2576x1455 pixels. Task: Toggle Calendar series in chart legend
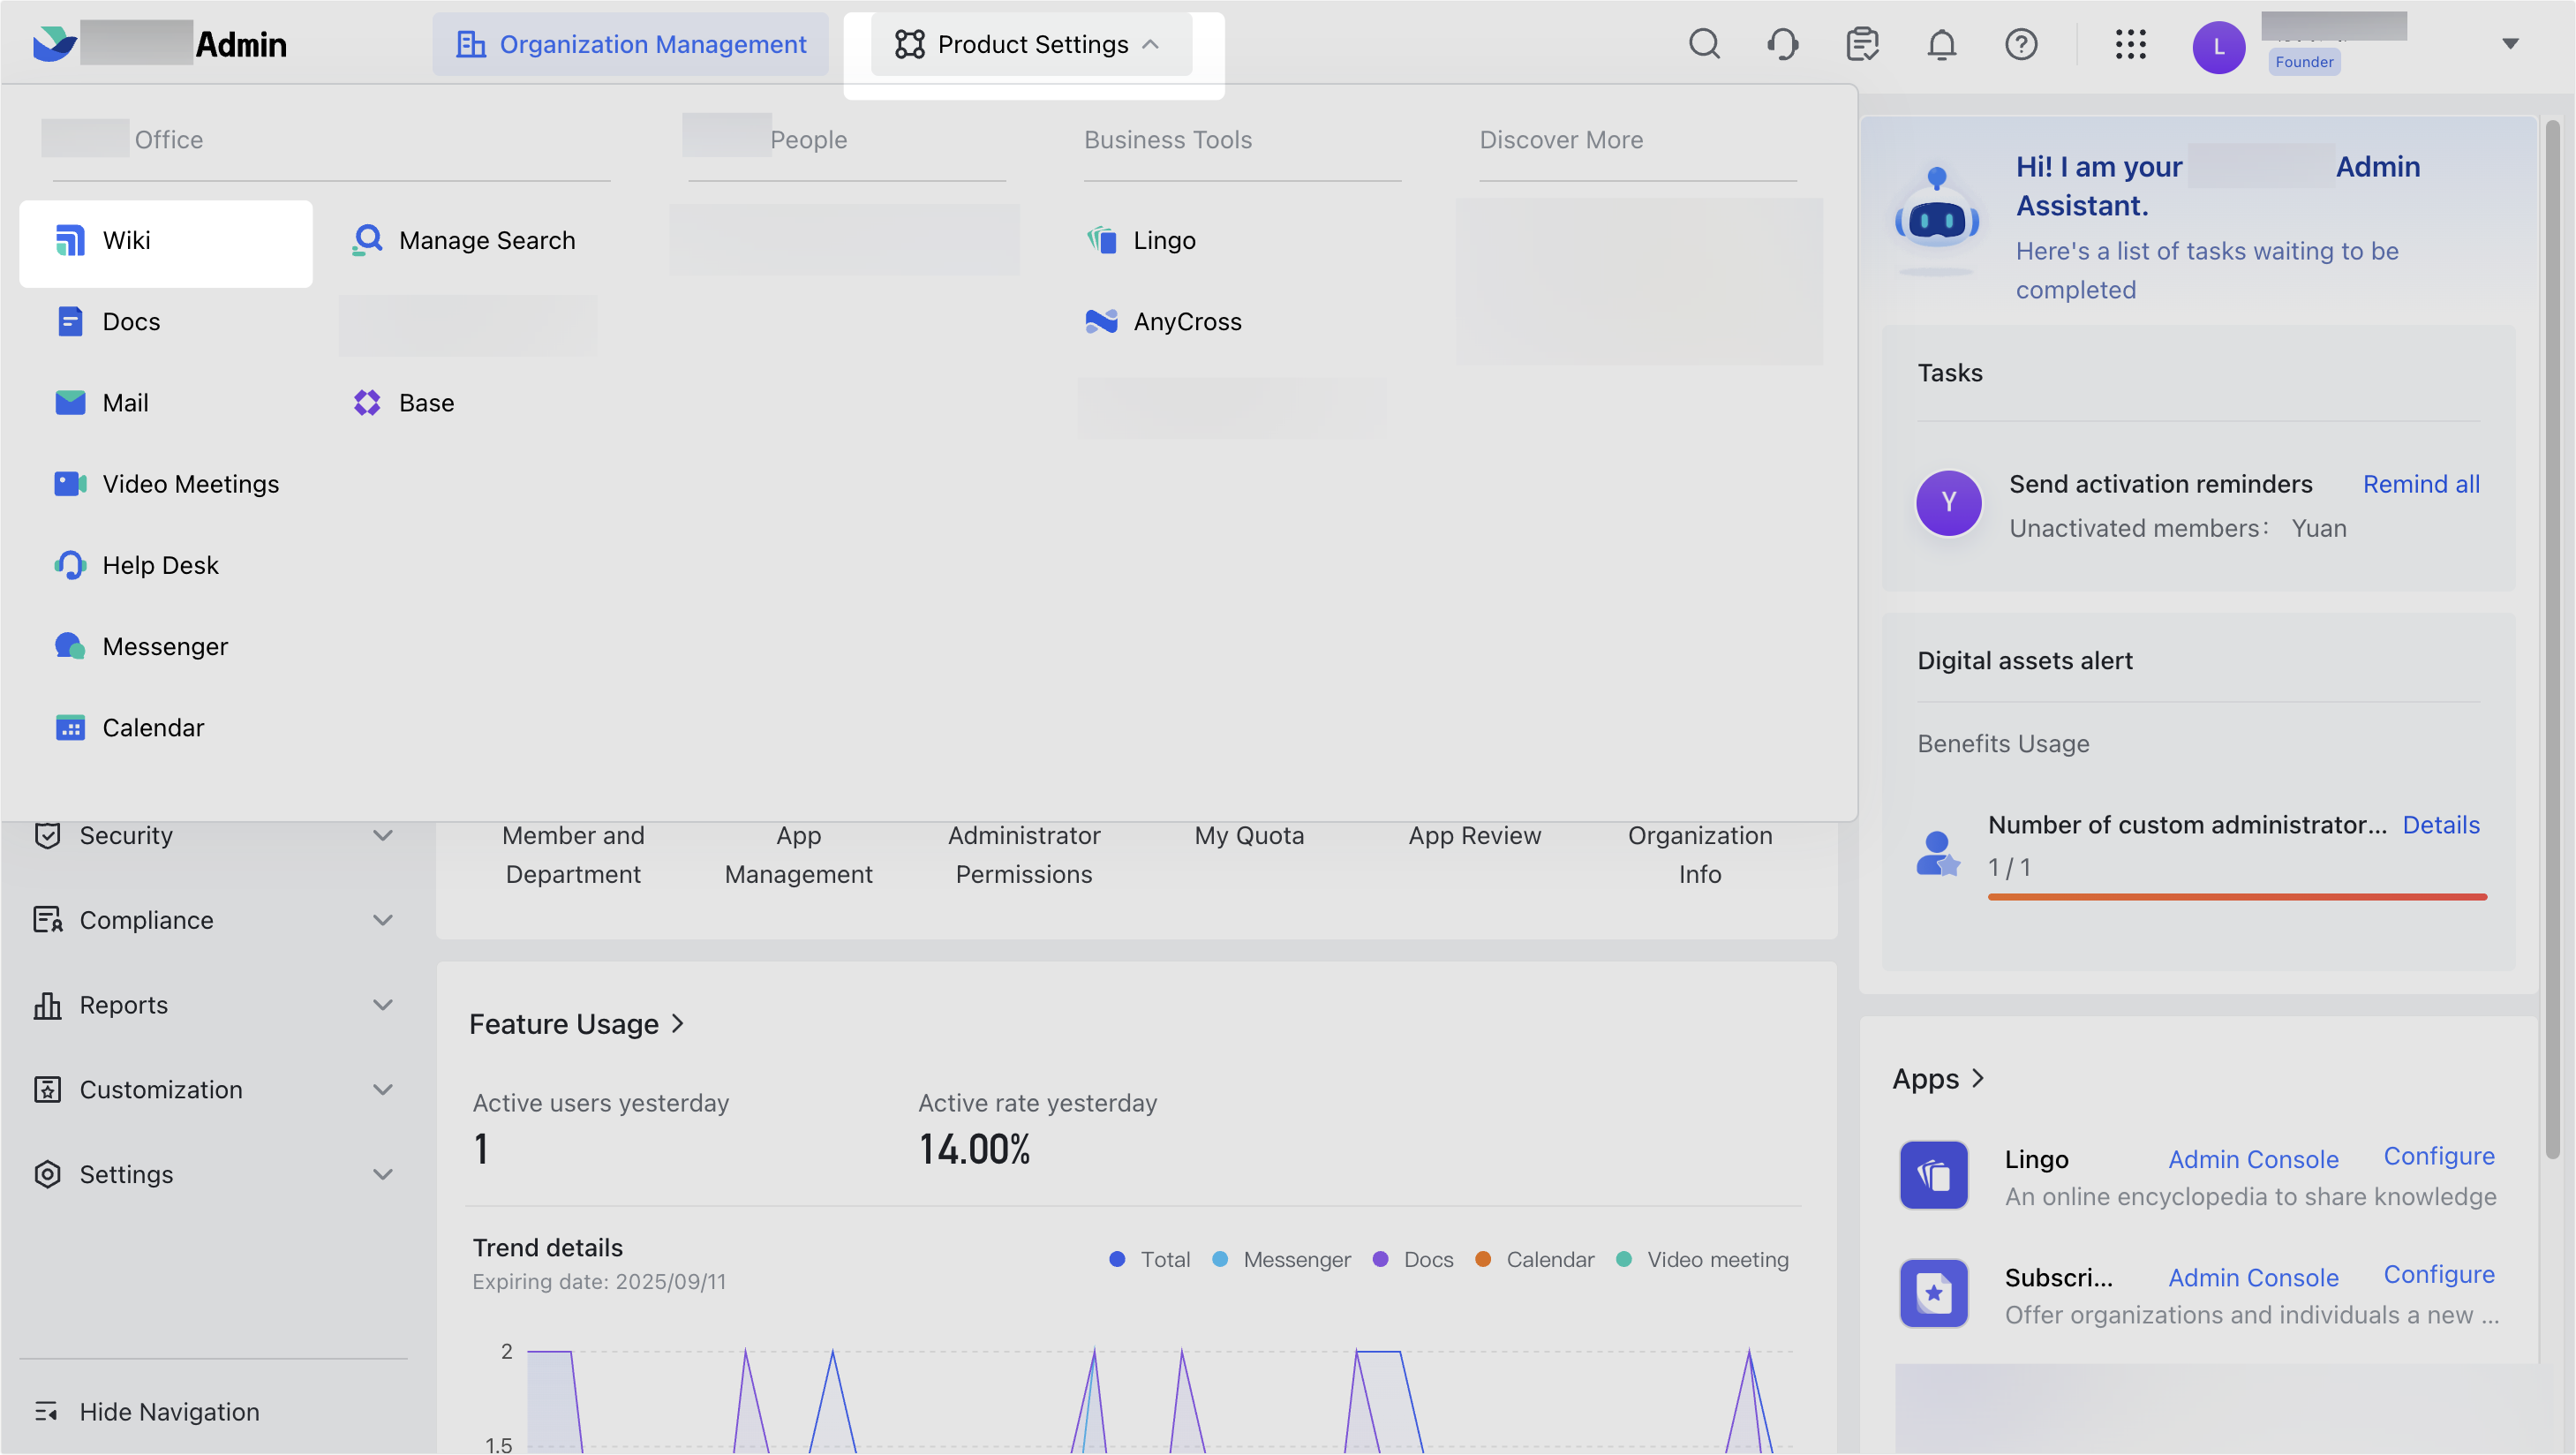[1534, 1259]
